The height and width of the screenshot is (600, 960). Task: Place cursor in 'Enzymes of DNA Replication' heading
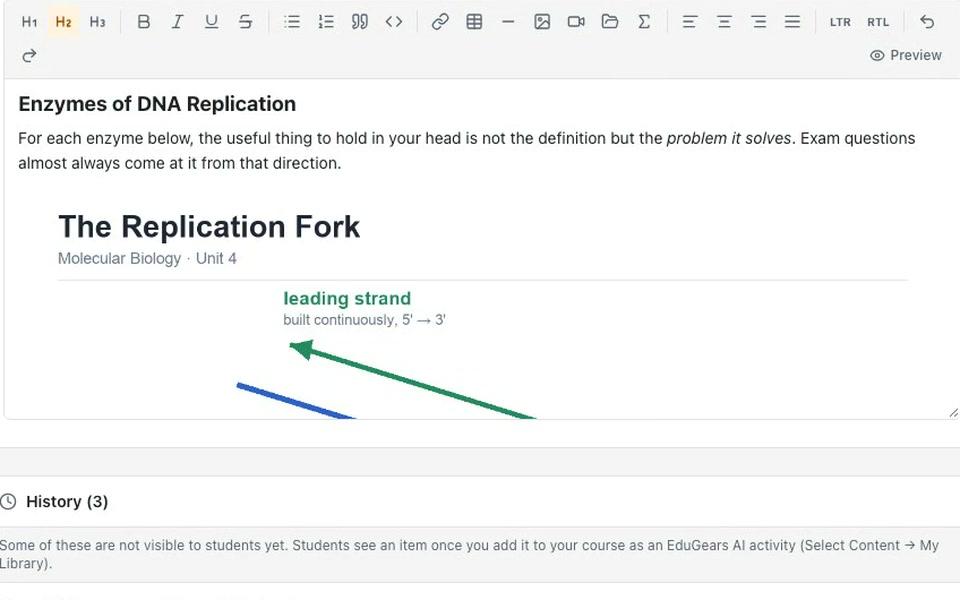tap(157, 104)
